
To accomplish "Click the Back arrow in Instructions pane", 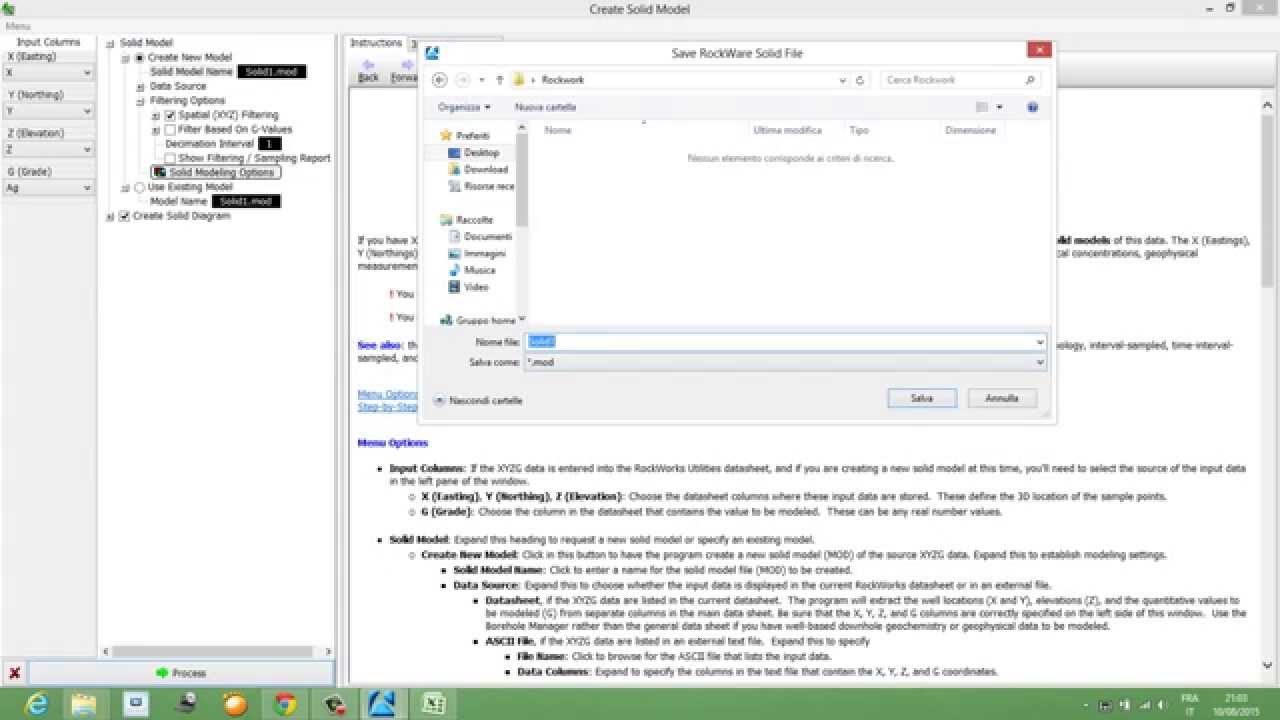I will coord(368,71).
